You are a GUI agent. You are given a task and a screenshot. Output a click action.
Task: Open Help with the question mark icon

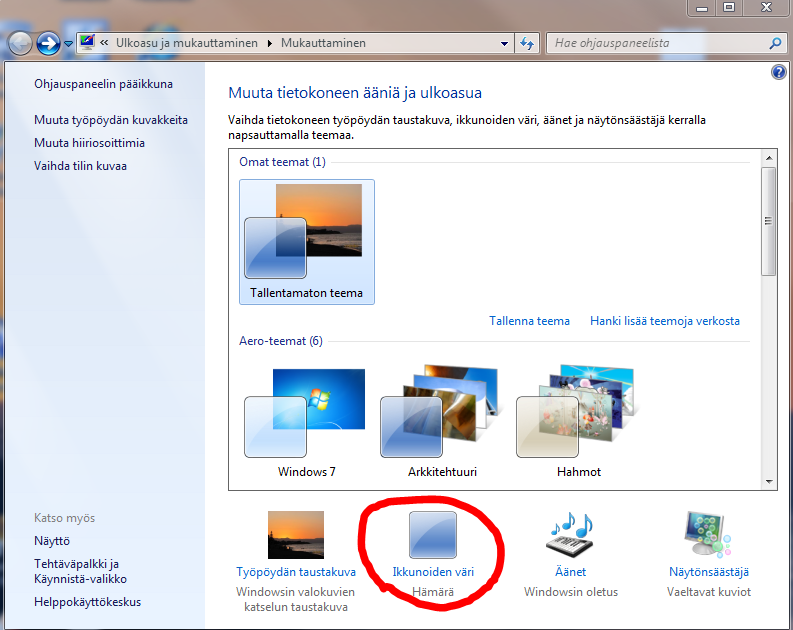(x=778, y=72)
